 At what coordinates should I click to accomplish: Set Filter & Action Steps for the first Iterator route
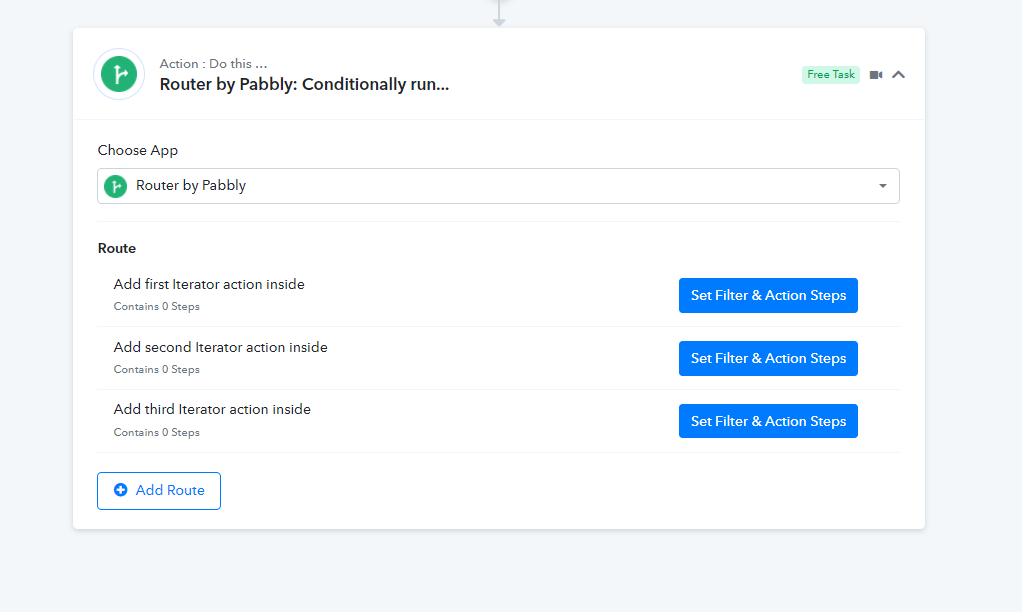768,295
